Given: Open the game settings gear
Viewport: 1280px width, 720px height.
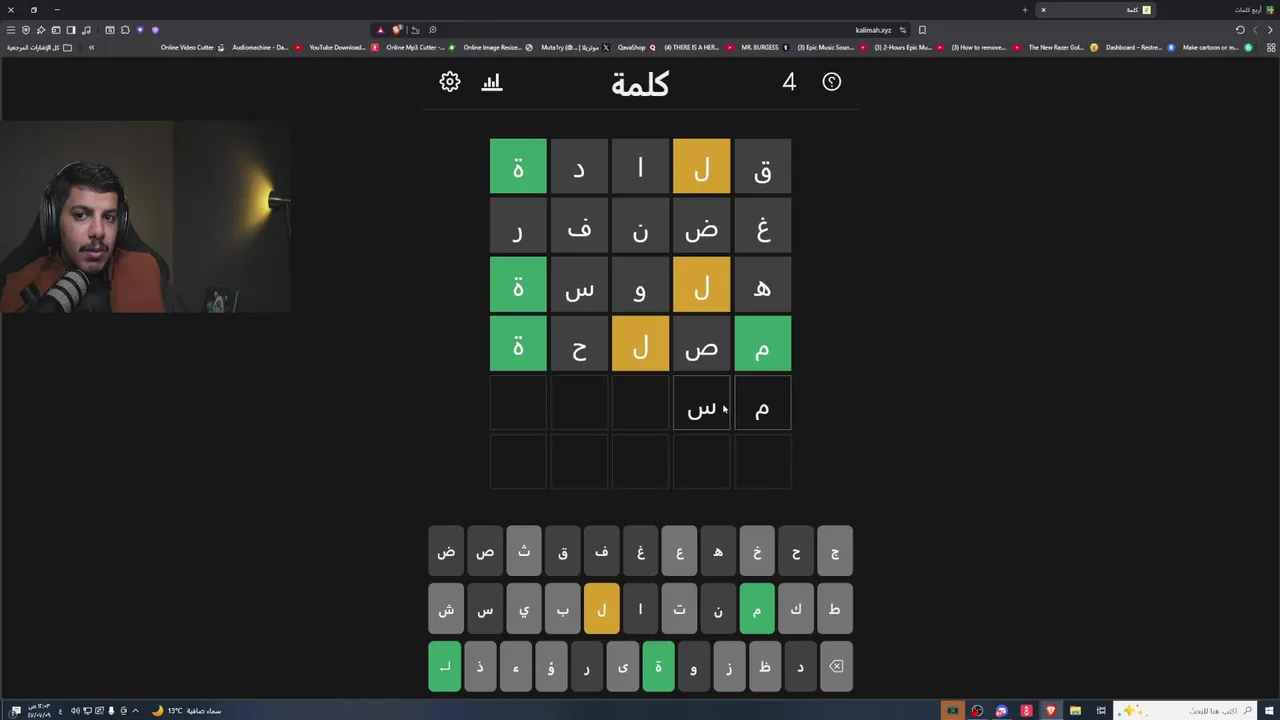Looking at the screenshot, I should pos(450,82).
